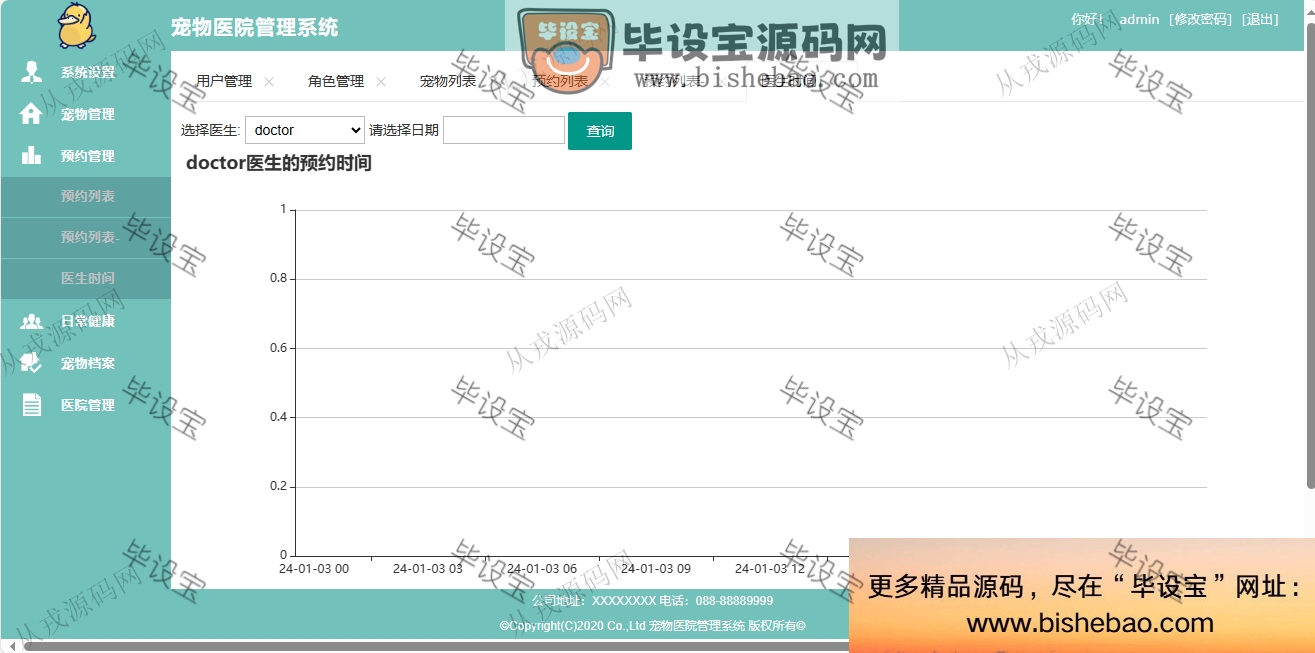This screenshot has height=653, width=1315.
Task: Click the 修改密码 link in the header
Action: tap(1200, 19)
